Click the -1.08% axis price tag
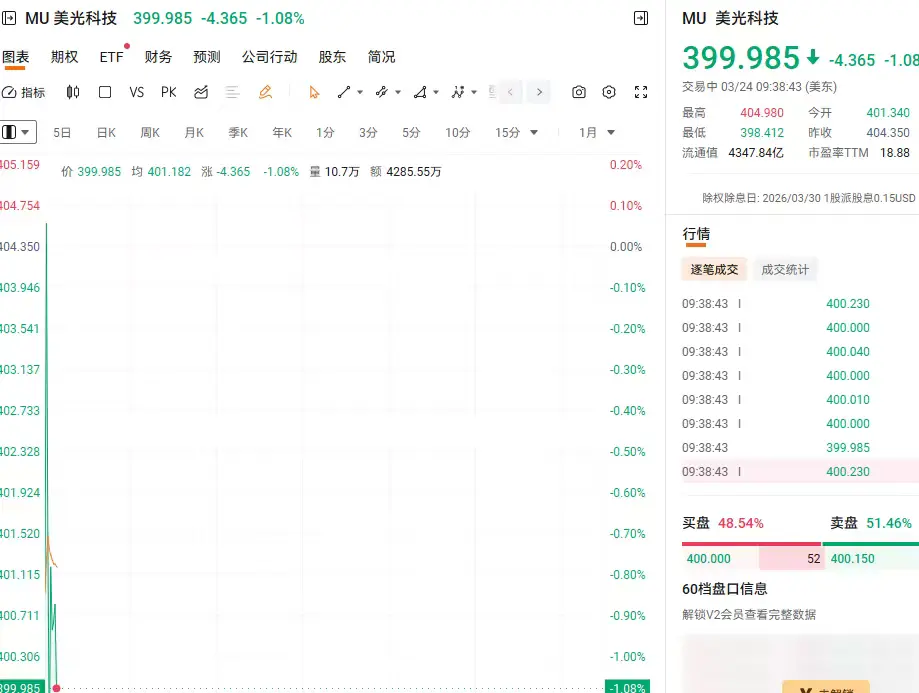The width and height of the screenshot is (919, 693). pyautogui.click(x=627, y=687)
